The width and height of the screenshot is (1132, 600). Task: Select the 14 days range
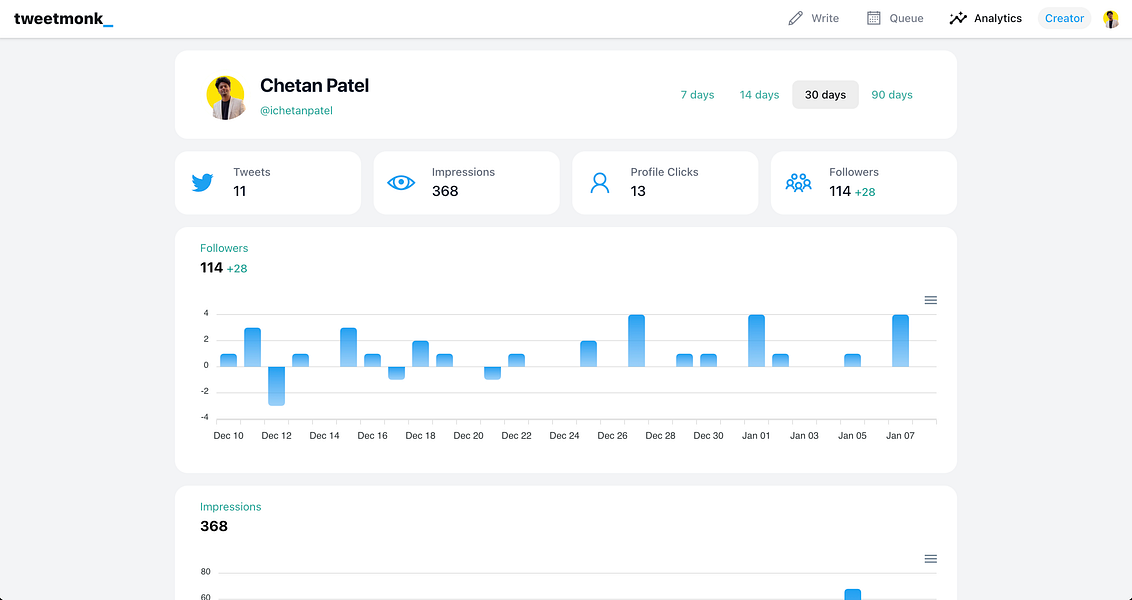pyautogui.click(x=759, y=95)
